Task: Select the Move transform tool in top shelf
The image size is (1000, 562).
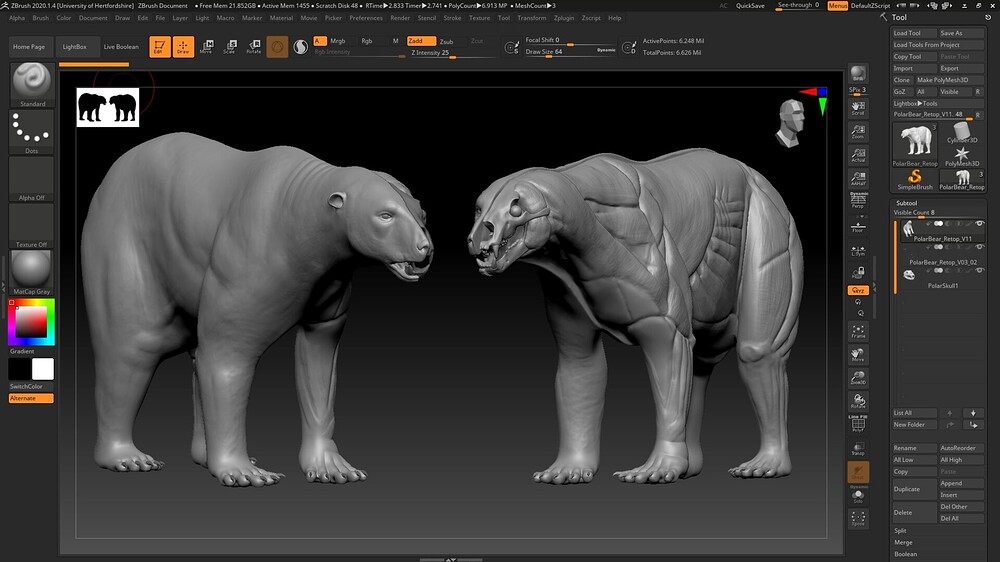Action: click(206, 47)
